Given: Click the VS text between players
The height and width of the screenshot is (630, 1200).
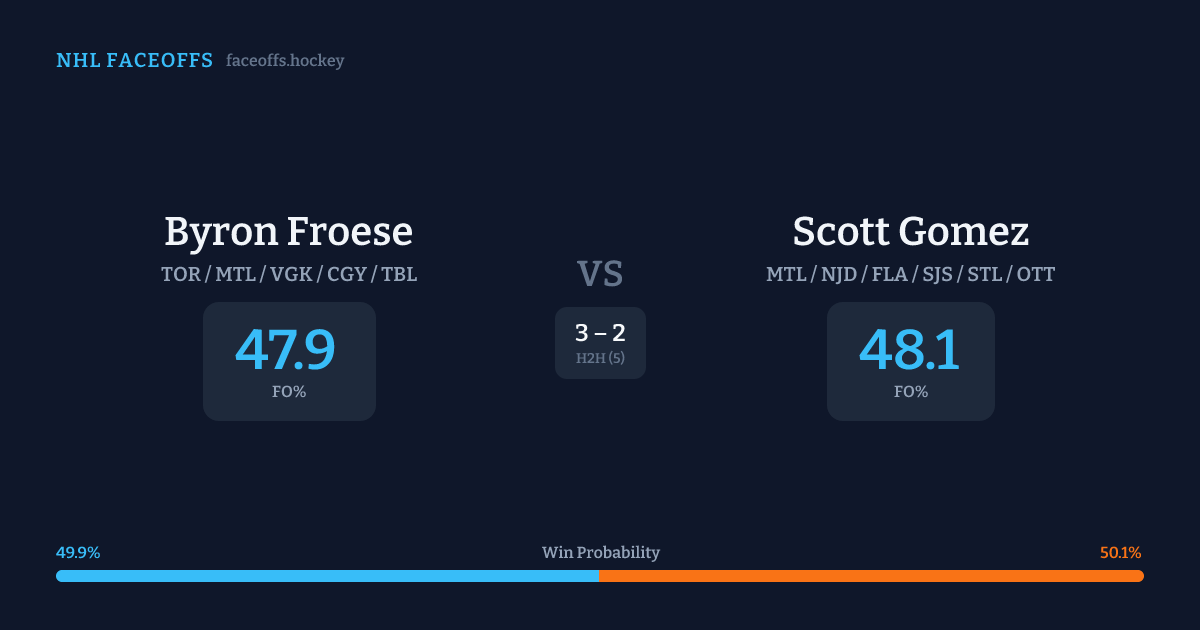Looking at the screenshot, I should pyautogui.click(x=600, y=274).
